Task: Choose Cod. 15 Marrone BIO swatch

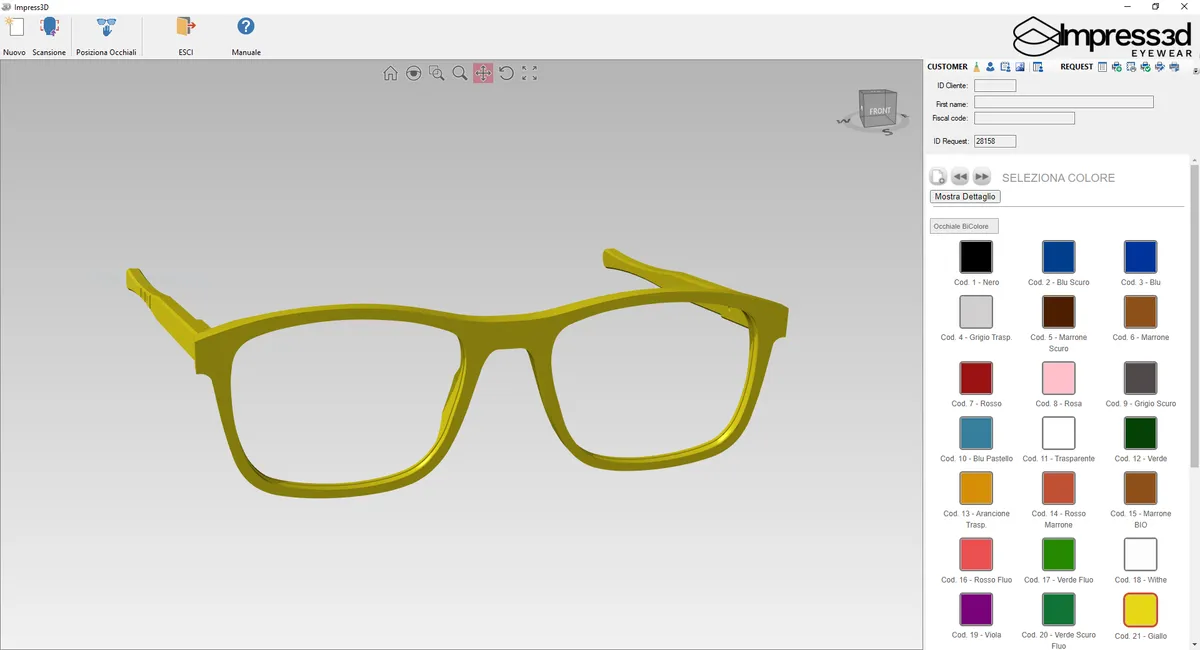Action: click(1140, 488)
